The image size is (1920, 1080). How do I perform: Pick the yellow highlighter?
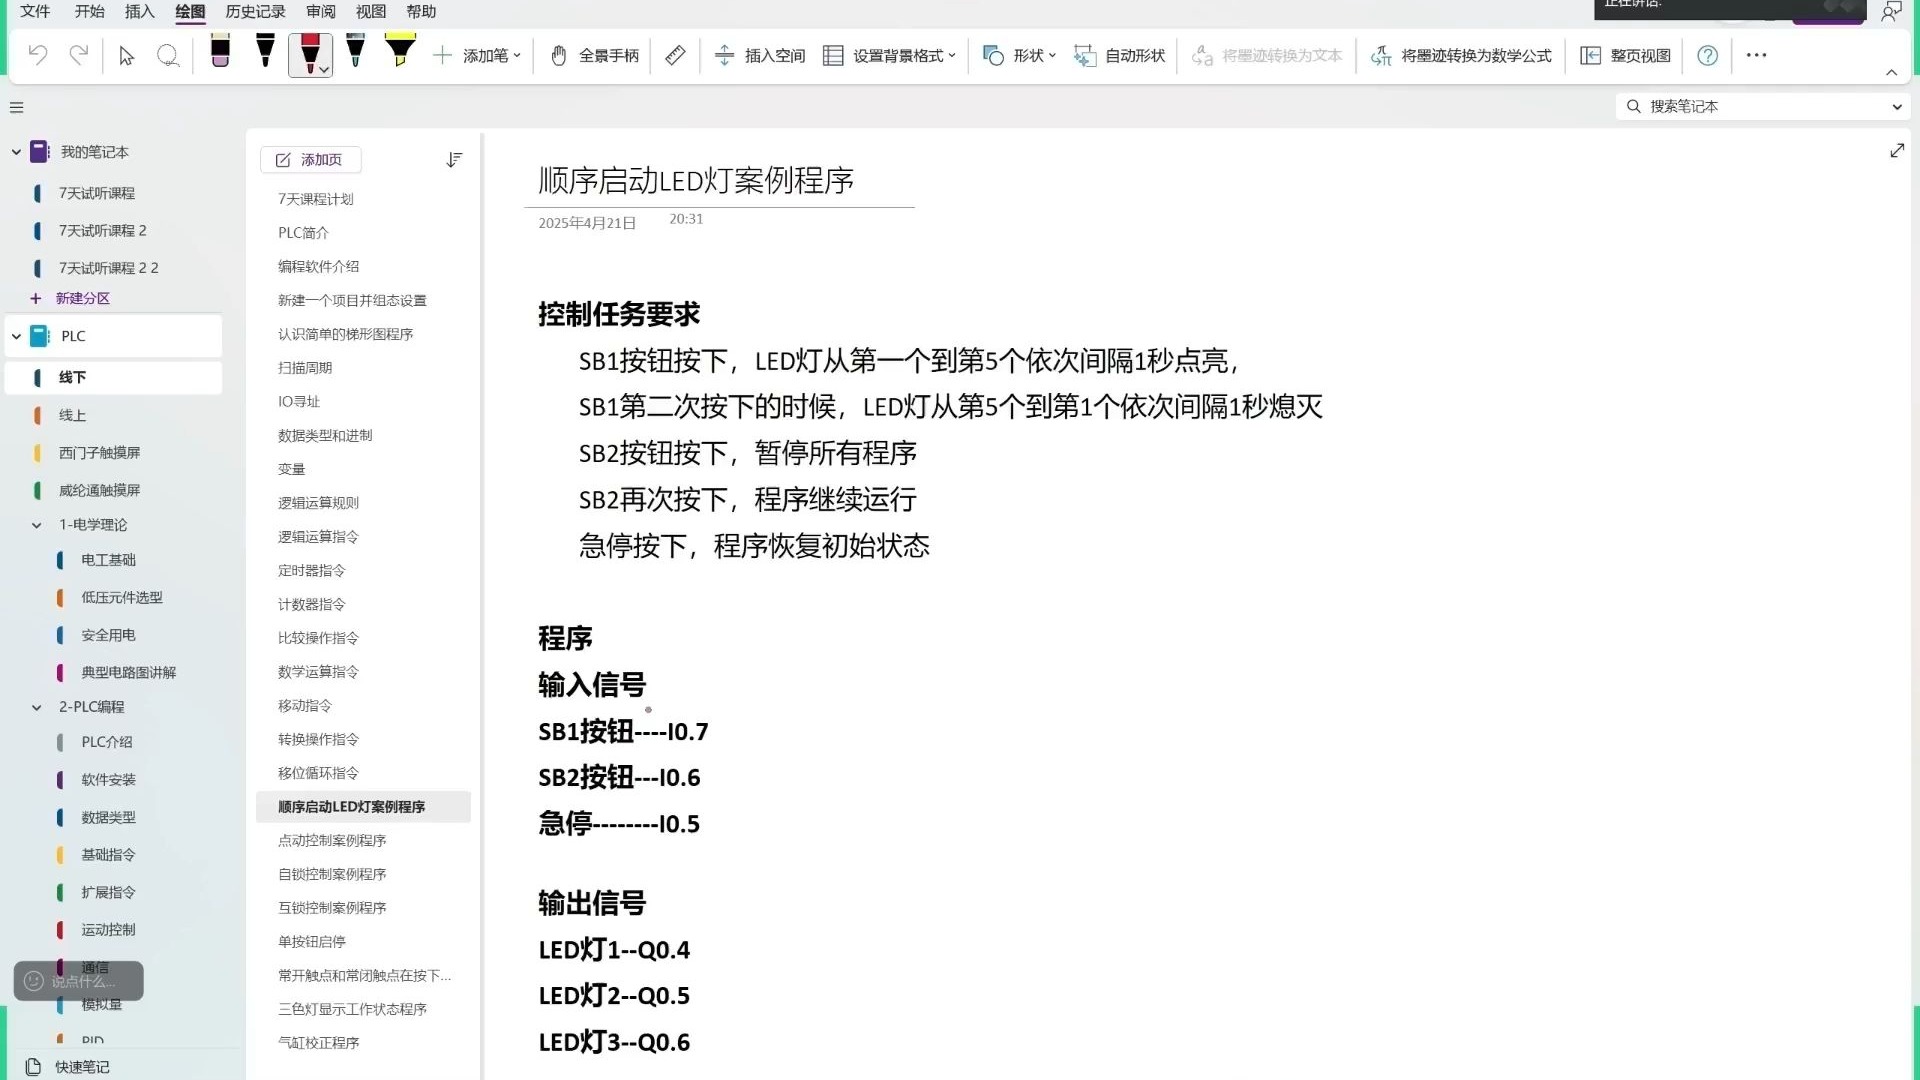click(400, 52)
